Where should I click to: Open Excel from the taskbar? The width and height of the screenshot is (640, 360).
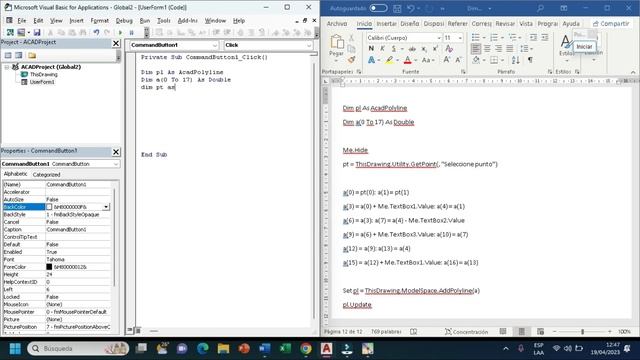pos(285,349)
